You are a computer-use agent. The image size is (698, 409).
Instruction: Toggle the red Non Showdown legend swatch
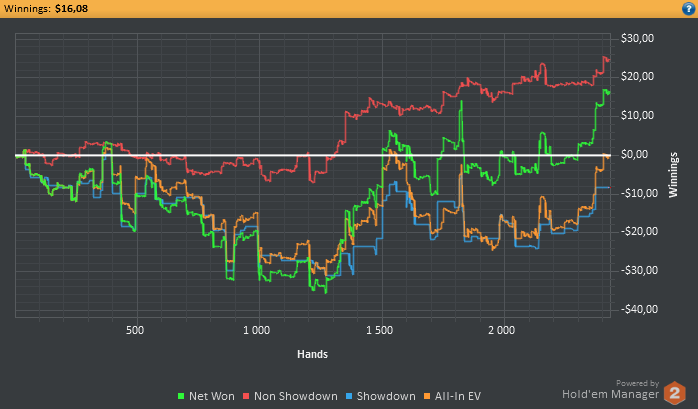click(246, 396)
